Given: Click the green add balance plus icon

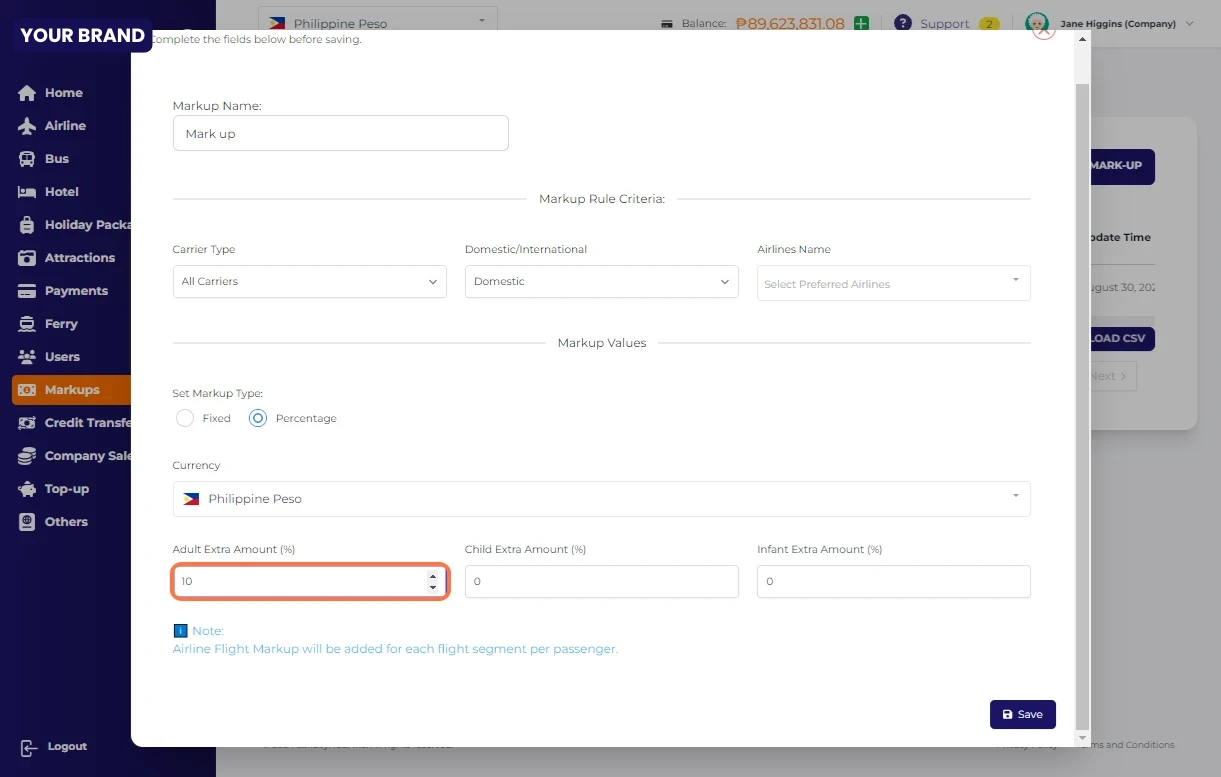Looking at the screenshot, I should [861, 23].
